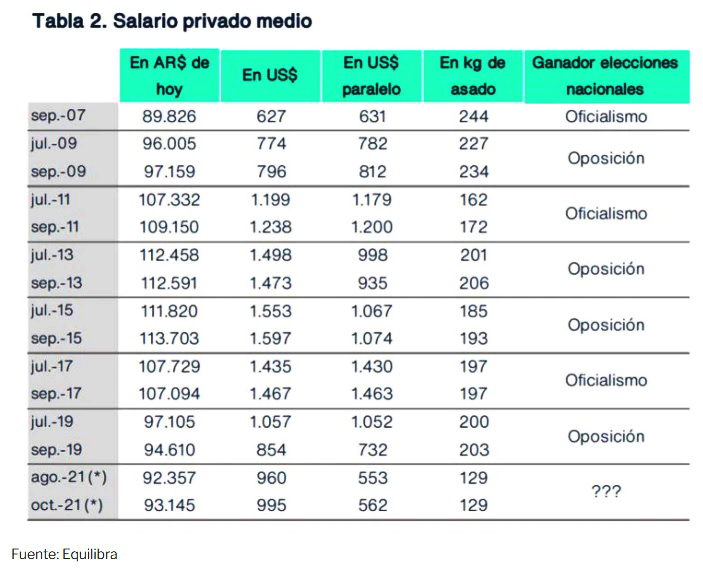Click the 1.597 US$ value

pyautogui.click(x=270, y=338)
